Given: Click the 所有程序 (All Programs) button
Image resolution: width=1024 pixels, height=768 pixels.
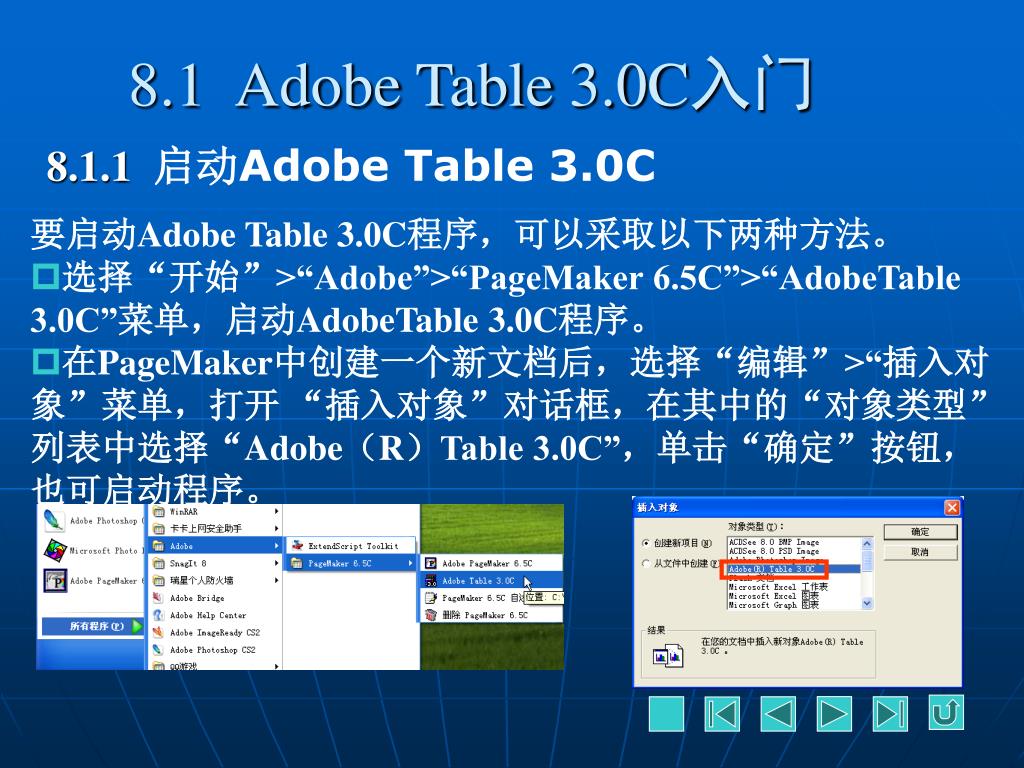Looking at the screenshot, I should [x=91, y=626].
